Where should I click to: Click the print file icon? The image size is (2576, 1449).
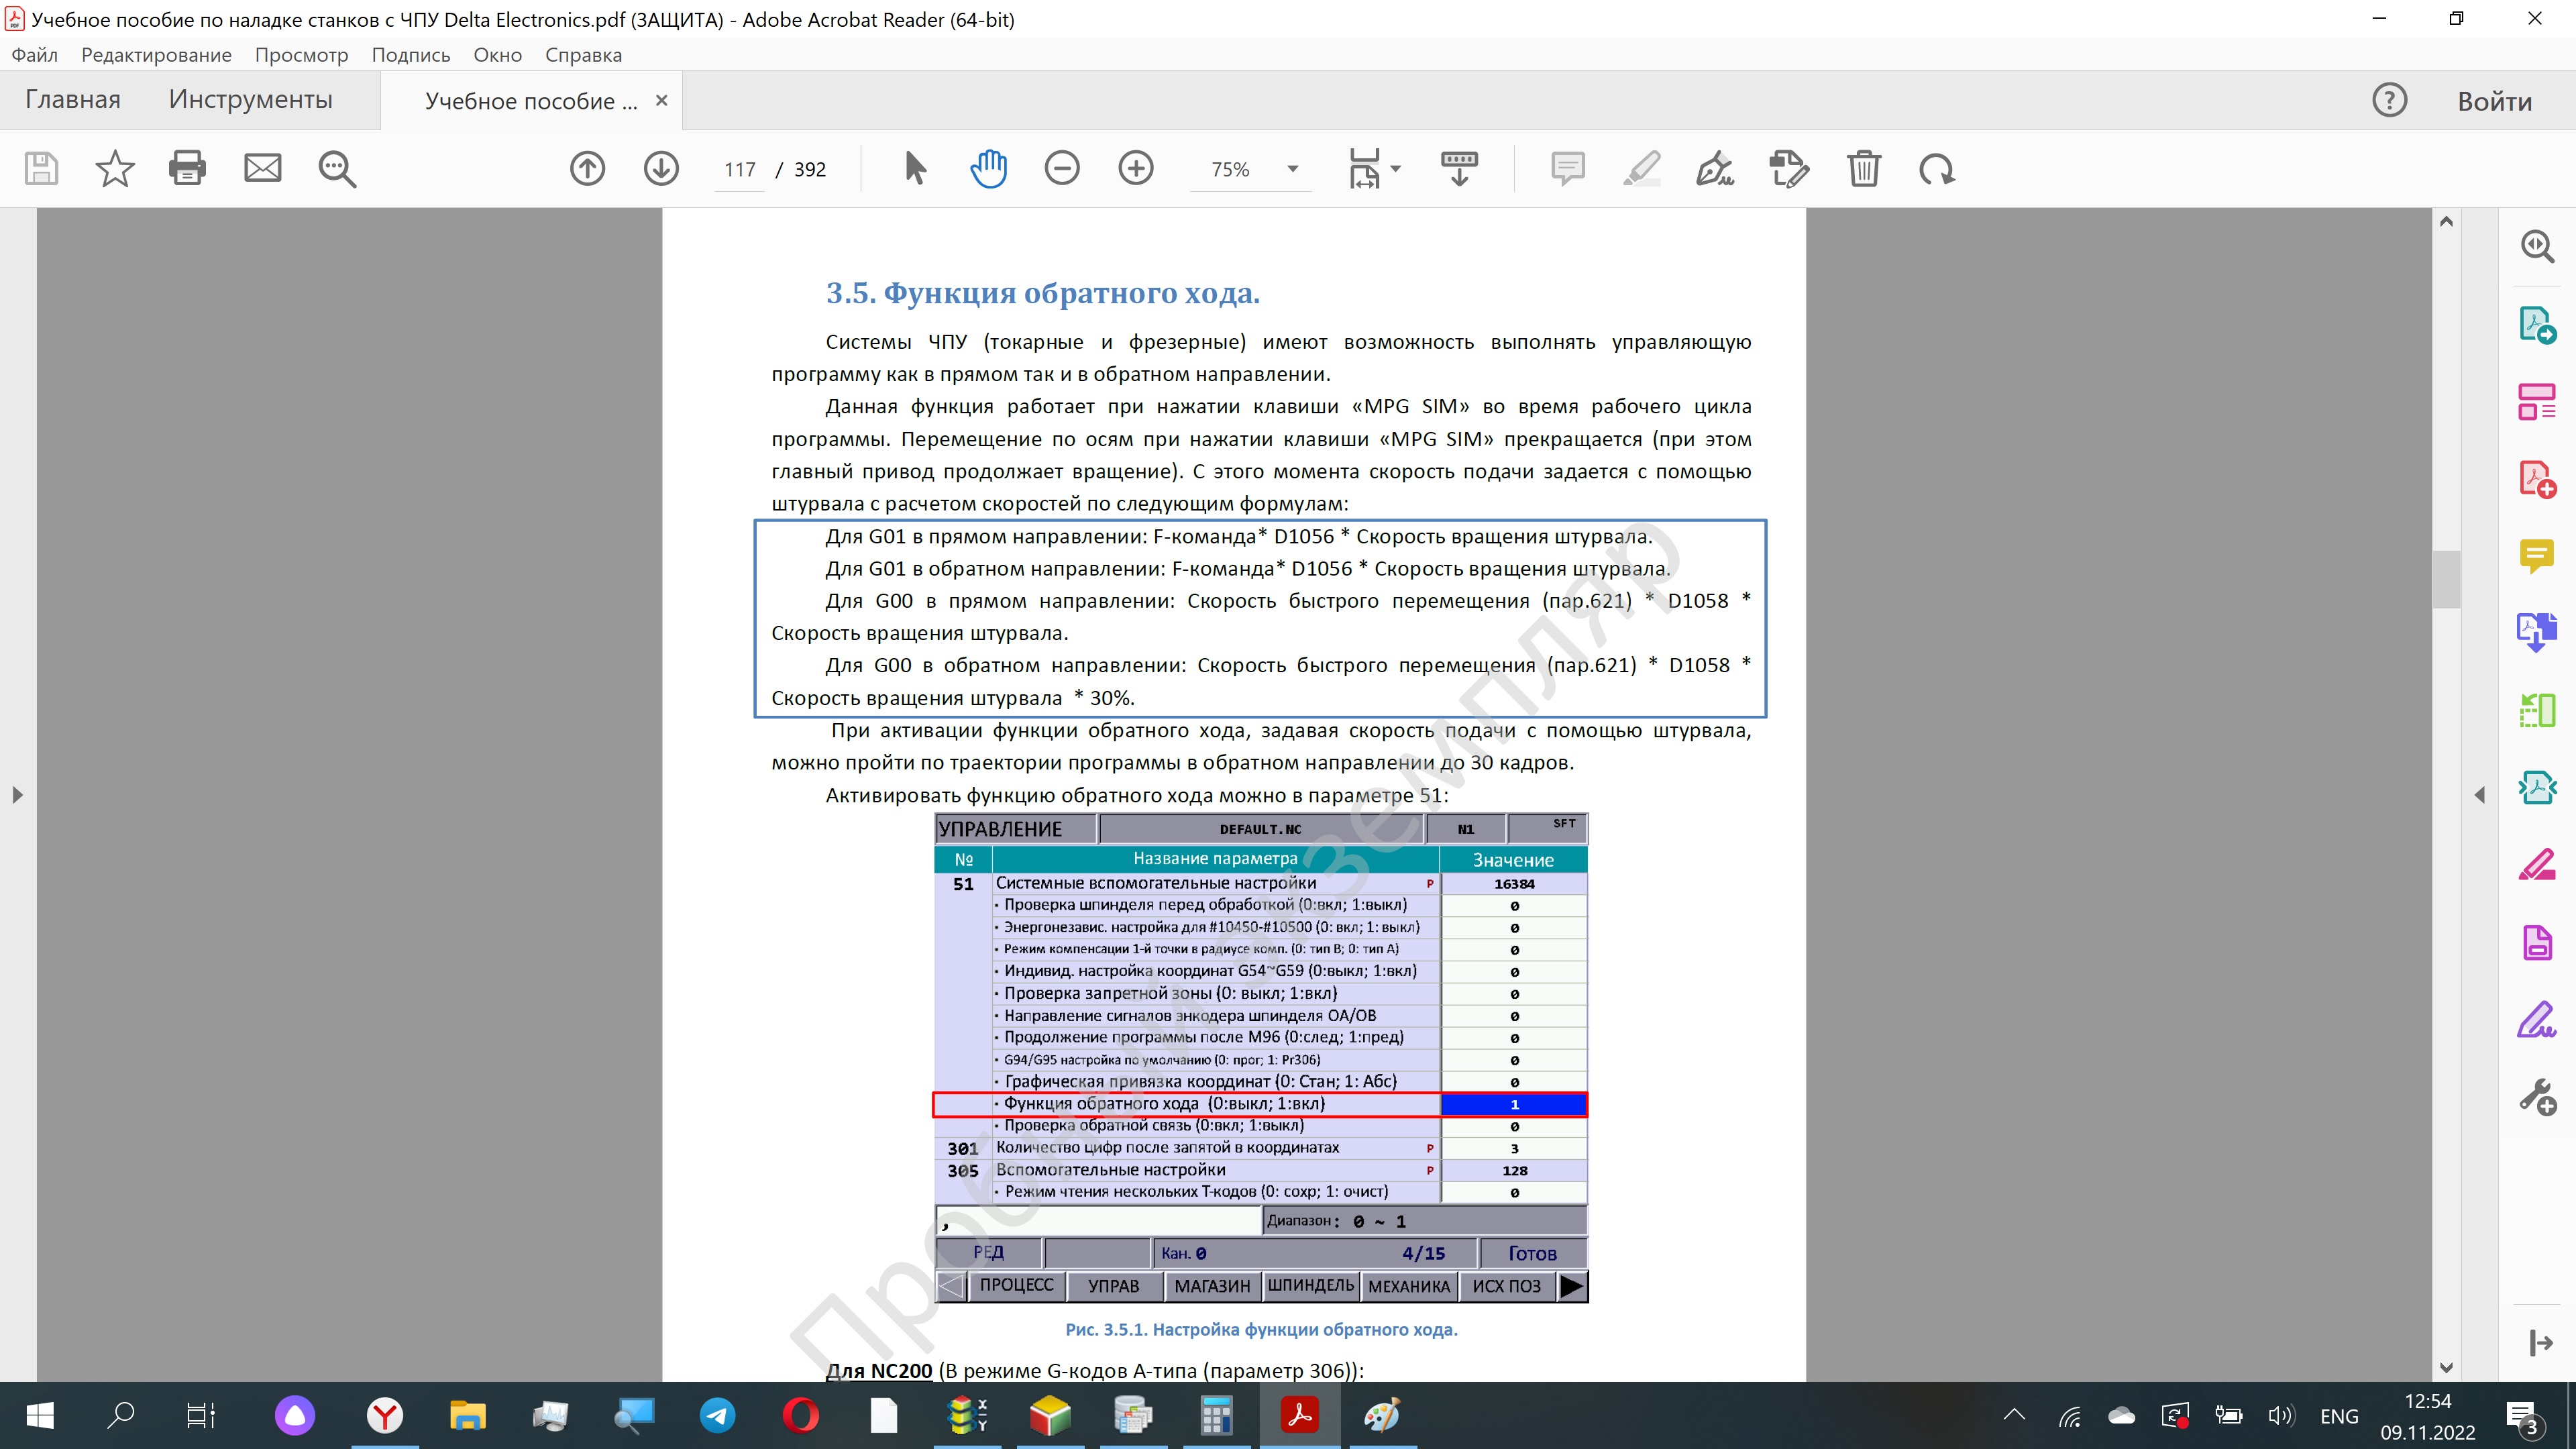click(x=187, y=168)
